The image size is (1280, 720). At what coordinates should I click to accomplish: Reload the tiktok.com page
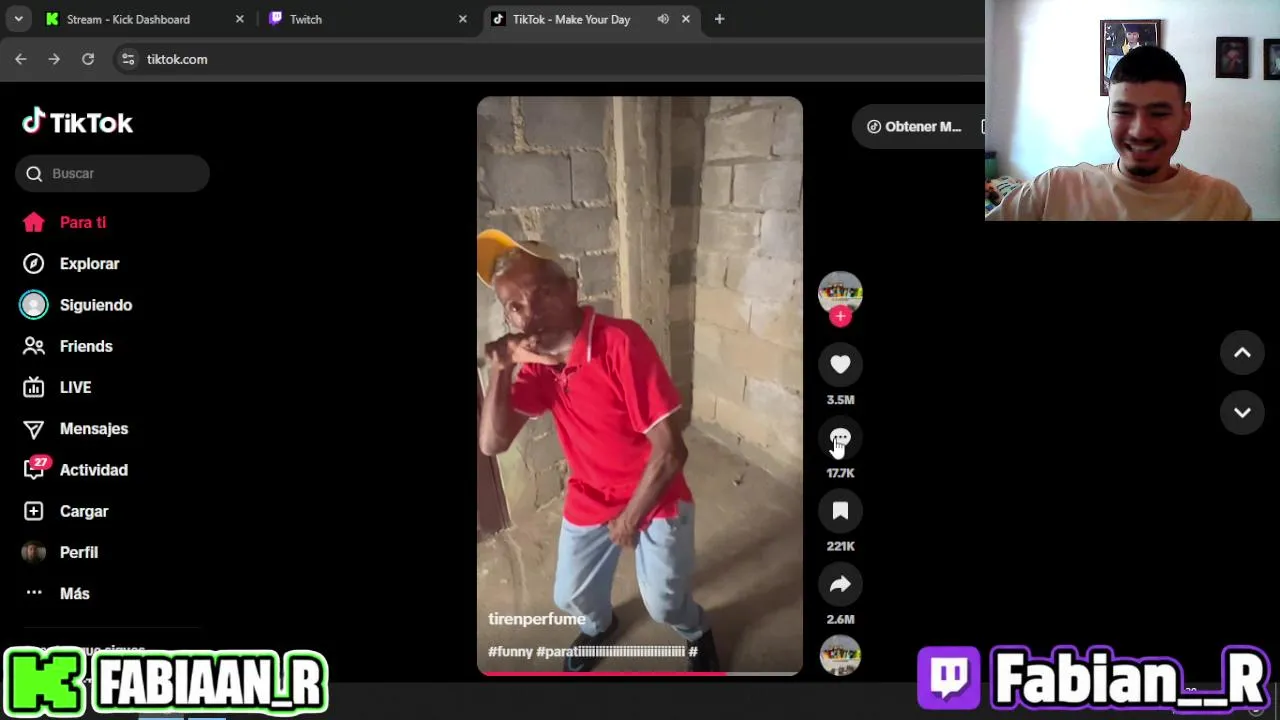(88, 59)
